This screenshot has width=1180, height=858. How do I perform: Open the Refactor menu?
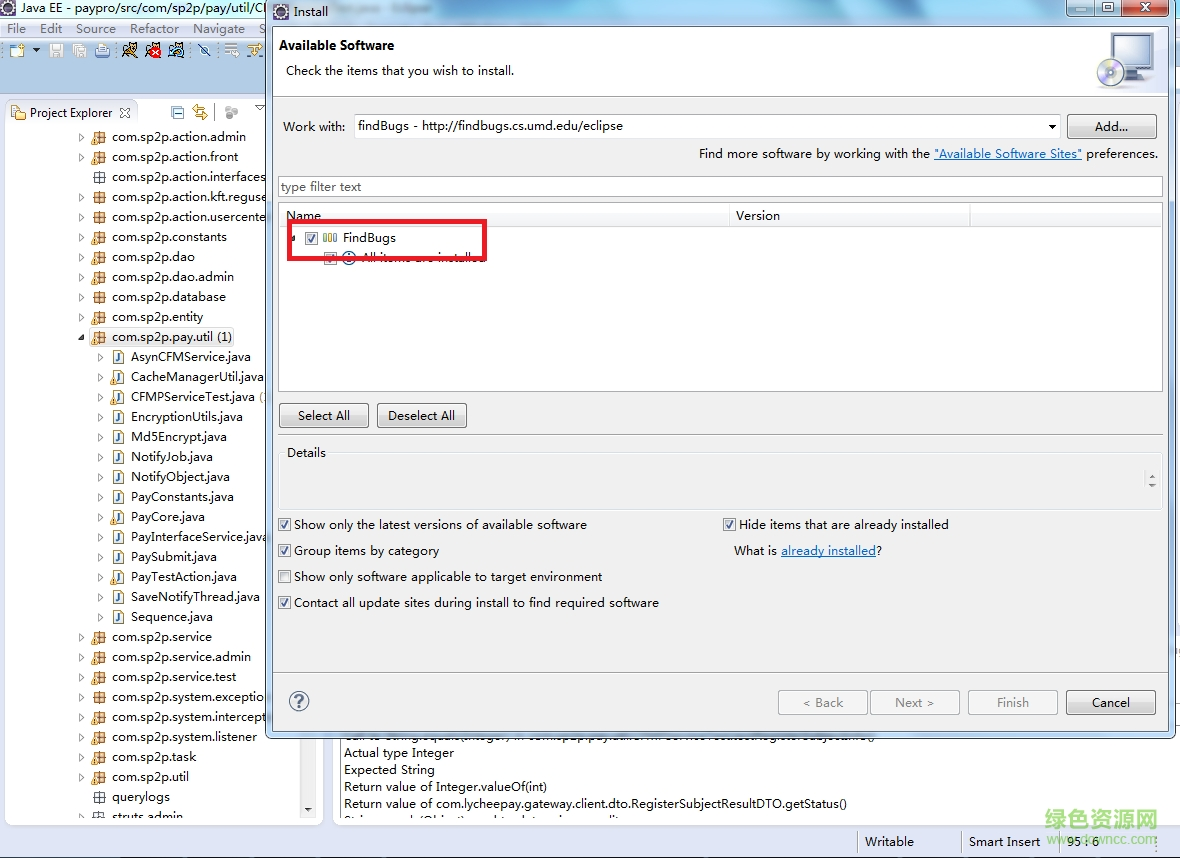(x=155, y=29)
